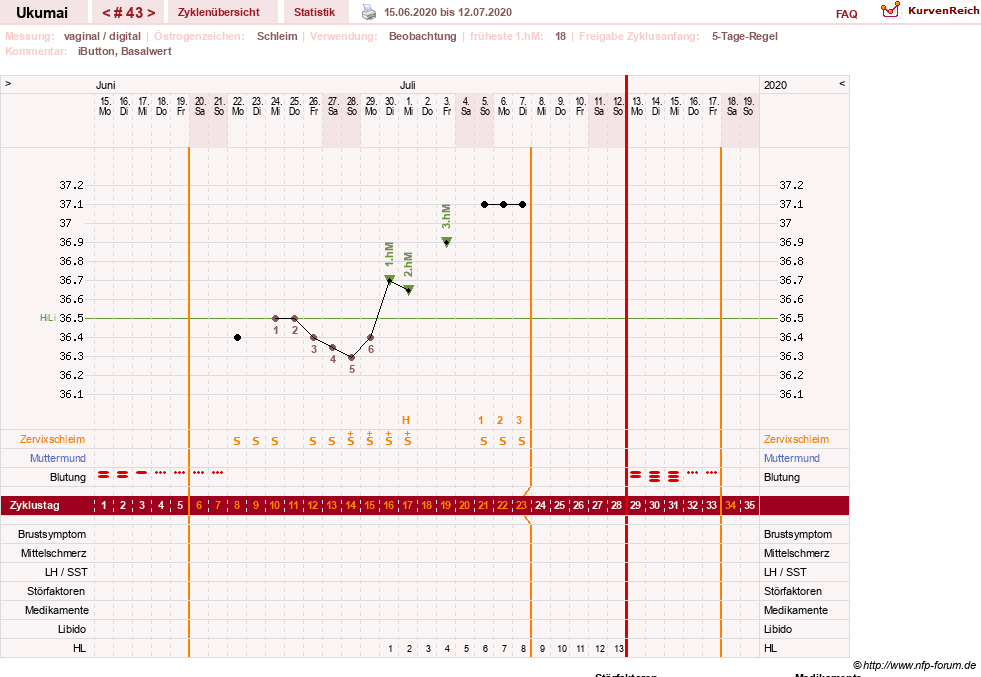981x677 pixels.
Task: Click the H mucus peak marker
Action: (x=405, y=420)
